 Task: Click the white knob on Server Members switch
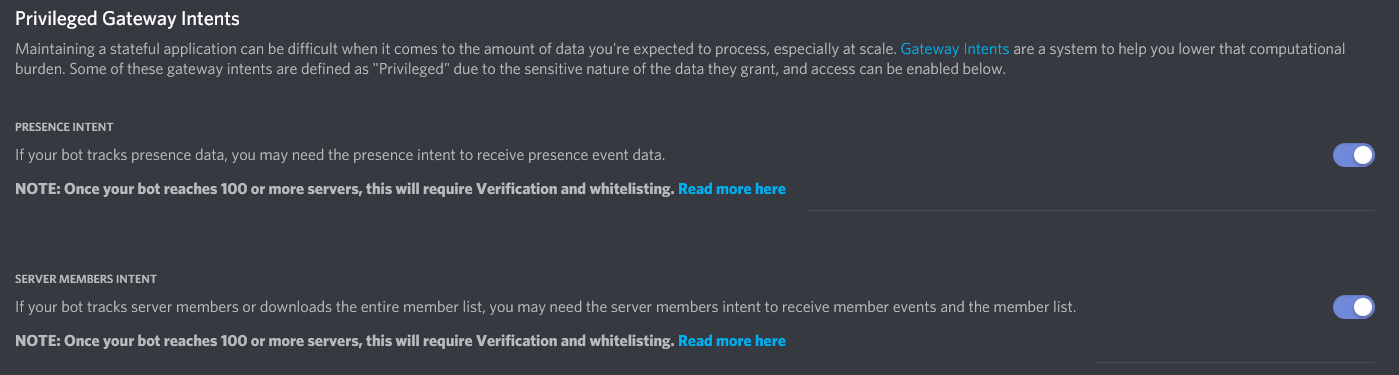point(1363,307)
